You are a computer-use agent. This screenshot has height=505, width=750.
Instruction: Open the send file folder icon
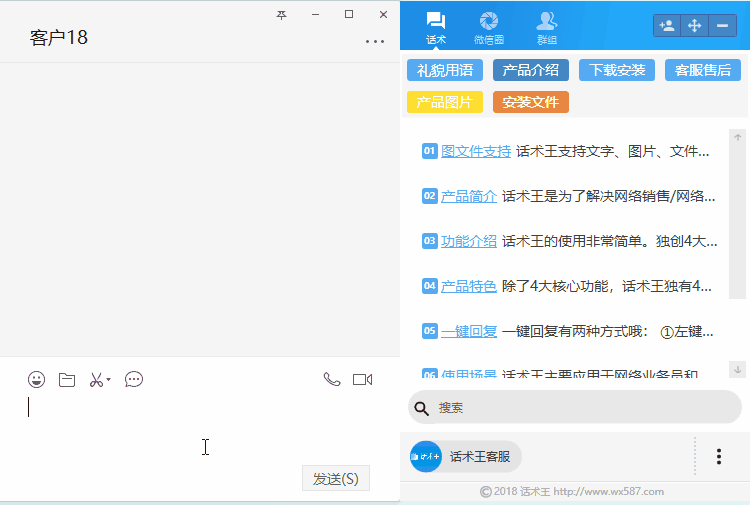coord(67,380)
